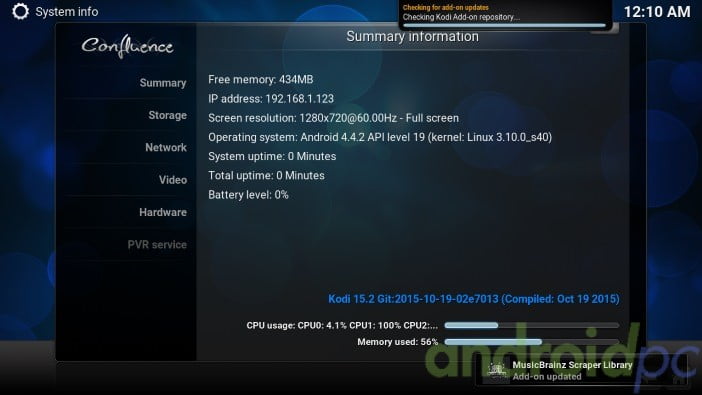Click the Operating system Android 4.4.2 line
Viewport: 702px width, 395px height.
[380, 137]
